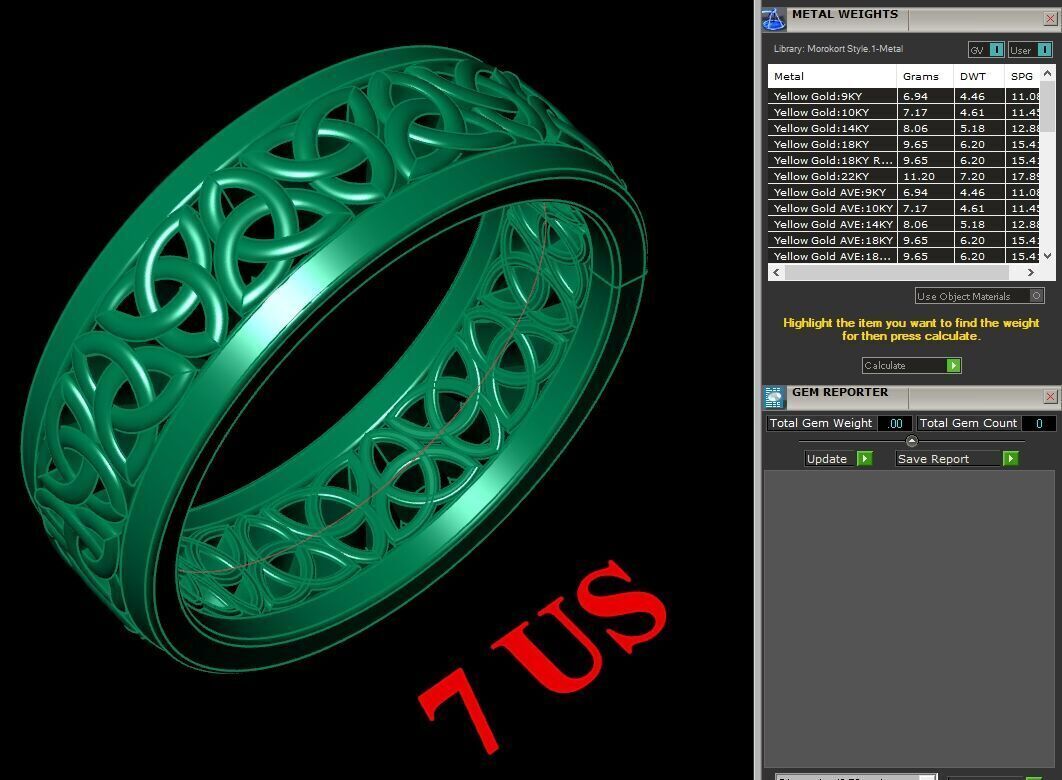Select the Yellow Gold AVE:9KY row

tap(904, 192)
